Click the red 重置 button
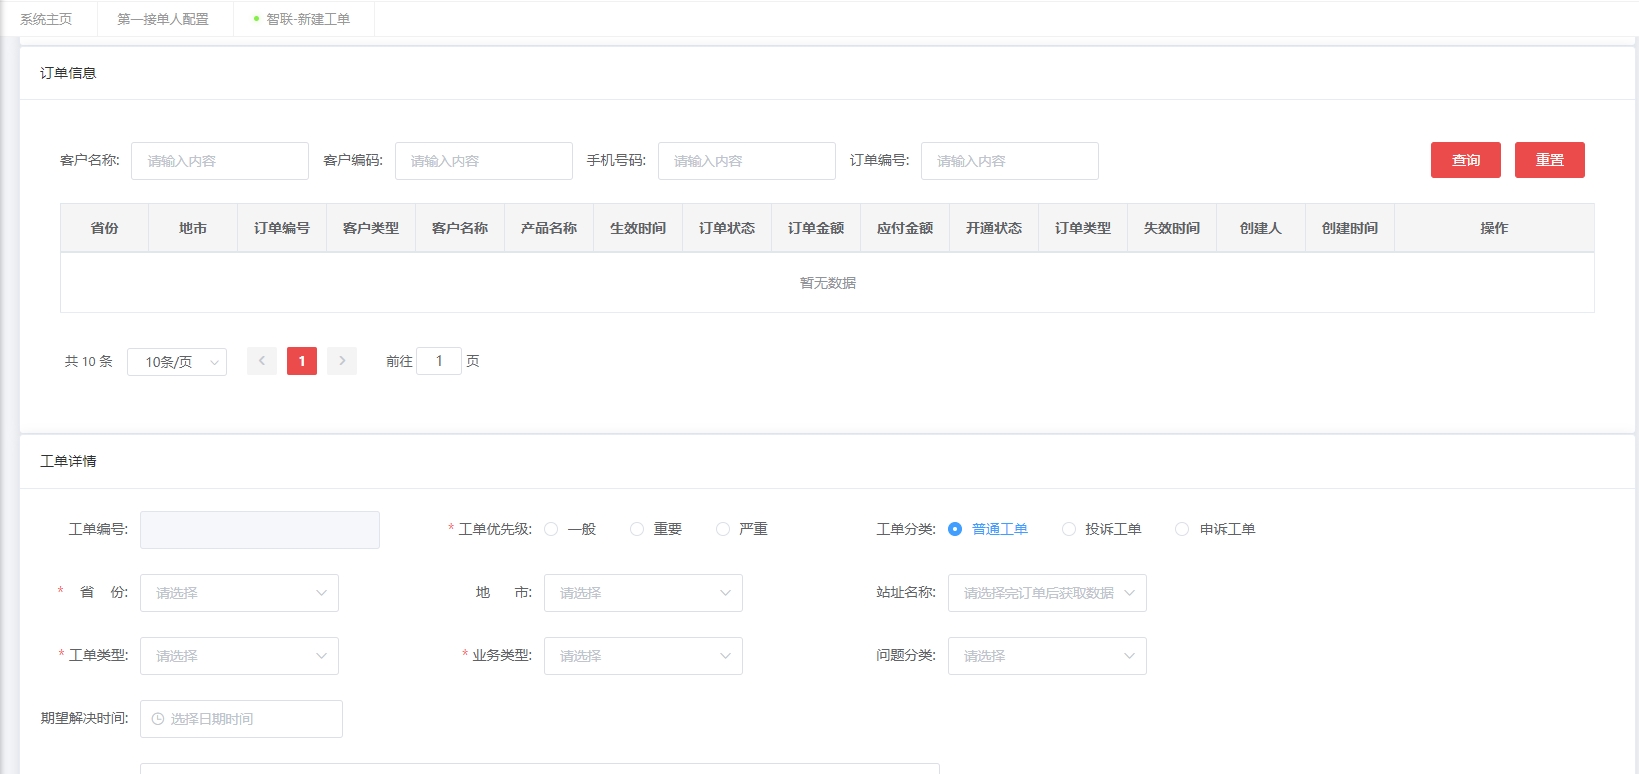The image size is (1639, 774). pos(1550,160)
